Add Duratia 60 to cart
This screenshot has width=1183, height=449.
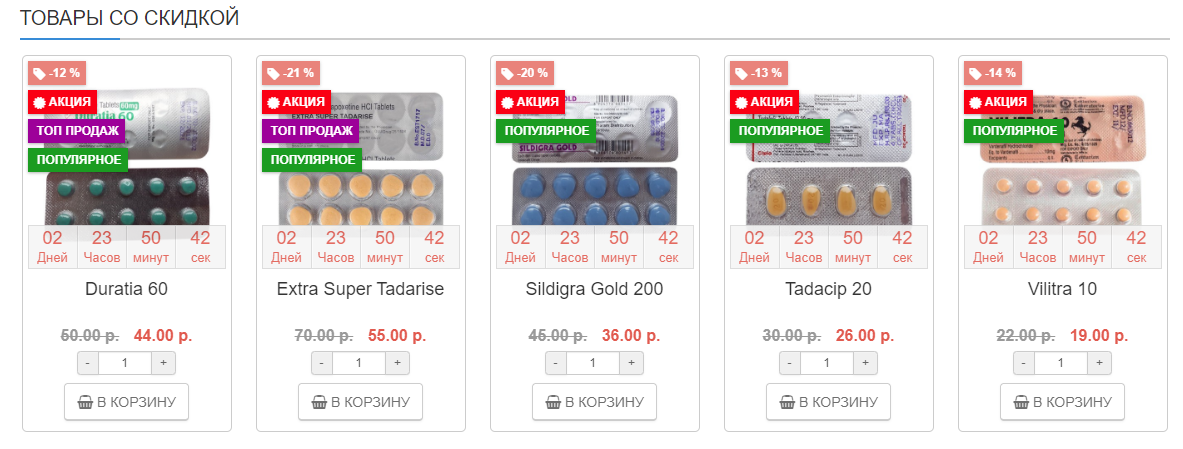click(126, 402)
